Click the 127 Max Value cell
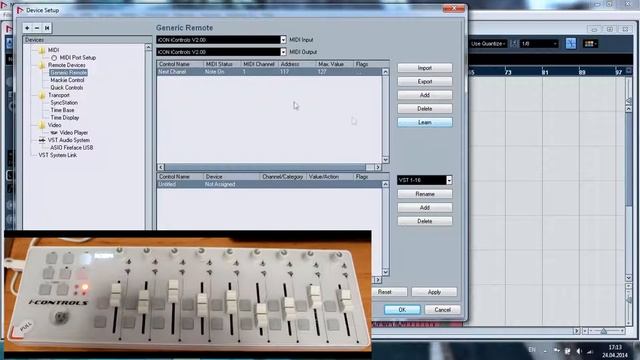The image size is (640, 360). pyautogui.click(x=322, y=72)
